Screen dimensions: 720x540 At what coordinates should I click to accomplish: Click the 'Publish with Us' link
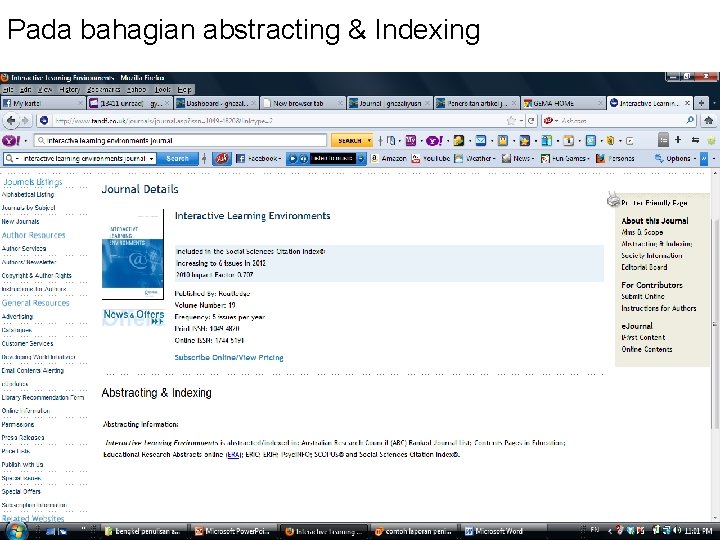(22, 464)
